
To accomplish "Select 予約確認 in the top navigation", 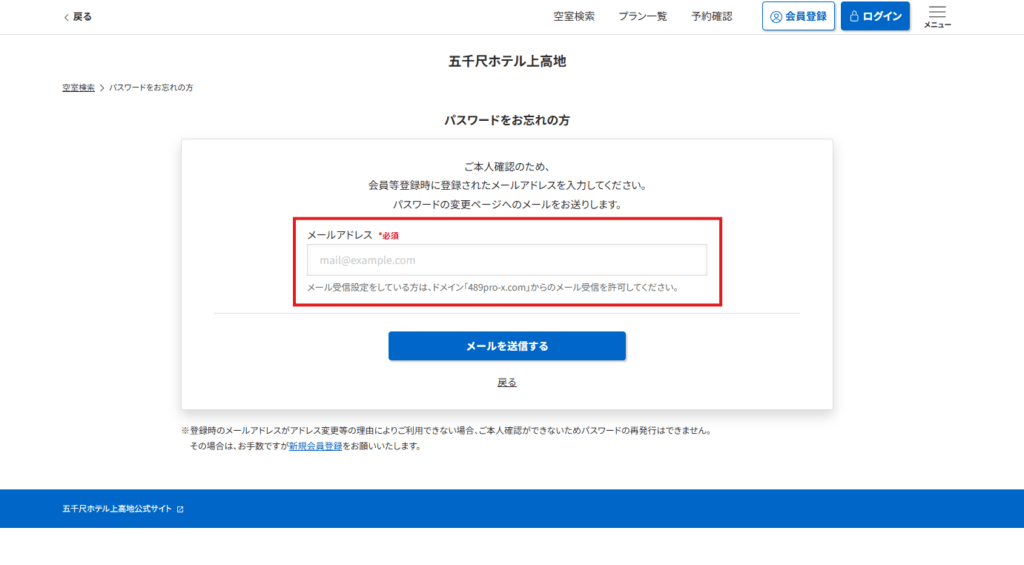I will (x=711, y=17).
